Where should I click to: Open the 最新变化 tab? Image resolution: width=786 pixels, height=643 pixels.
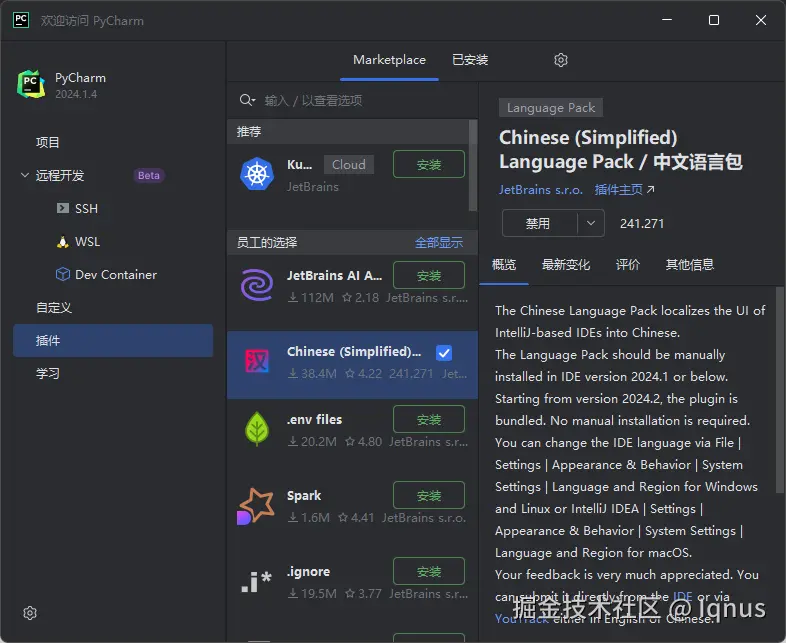tap(565, 265)
